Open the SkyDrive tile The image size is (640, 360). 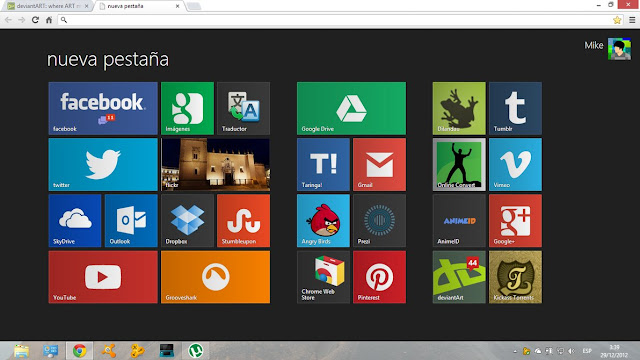click(x=75, y=221)
